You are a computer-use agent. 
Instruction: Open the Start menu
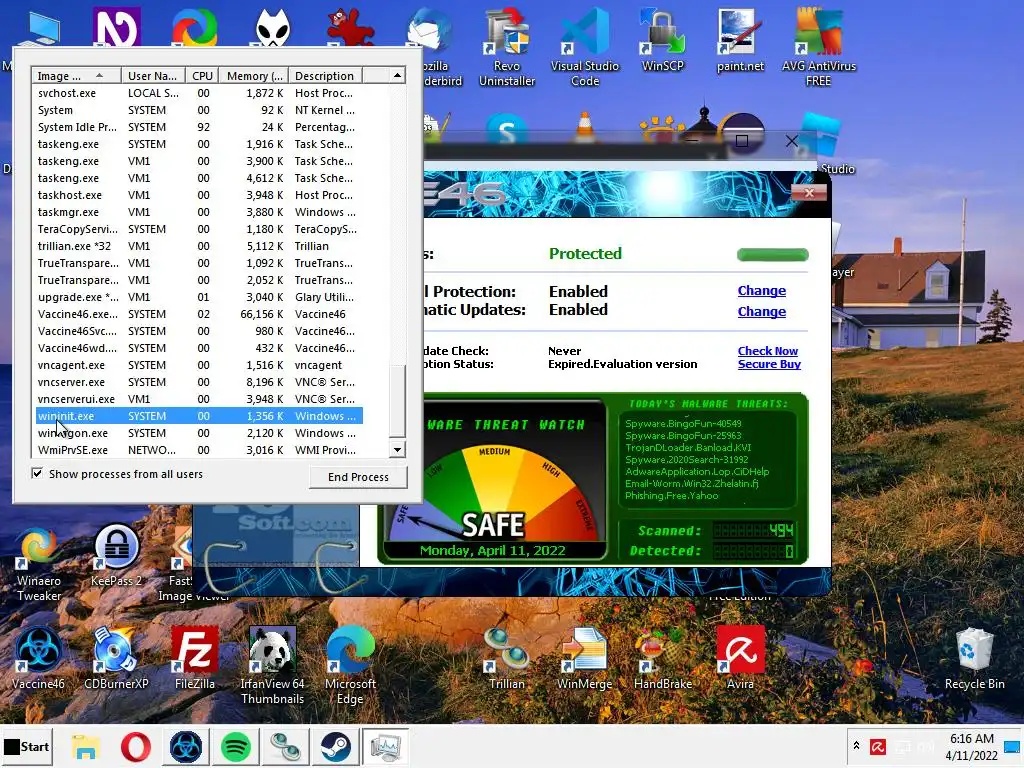click(x=27, y=746)
